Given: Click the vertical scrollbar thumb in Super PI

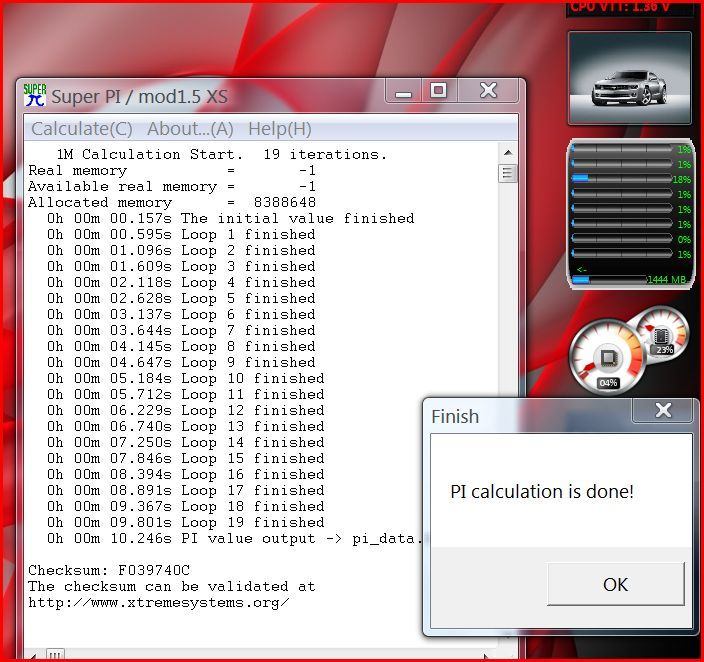Looking at the screenshot, I should click(x=508, y=173).
